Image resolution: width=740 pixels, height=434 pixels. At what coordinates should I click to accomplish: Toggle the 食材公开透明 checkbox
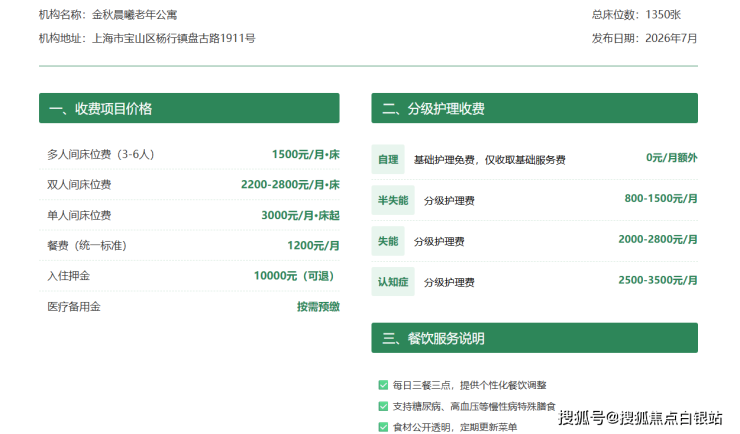(383, 427)
